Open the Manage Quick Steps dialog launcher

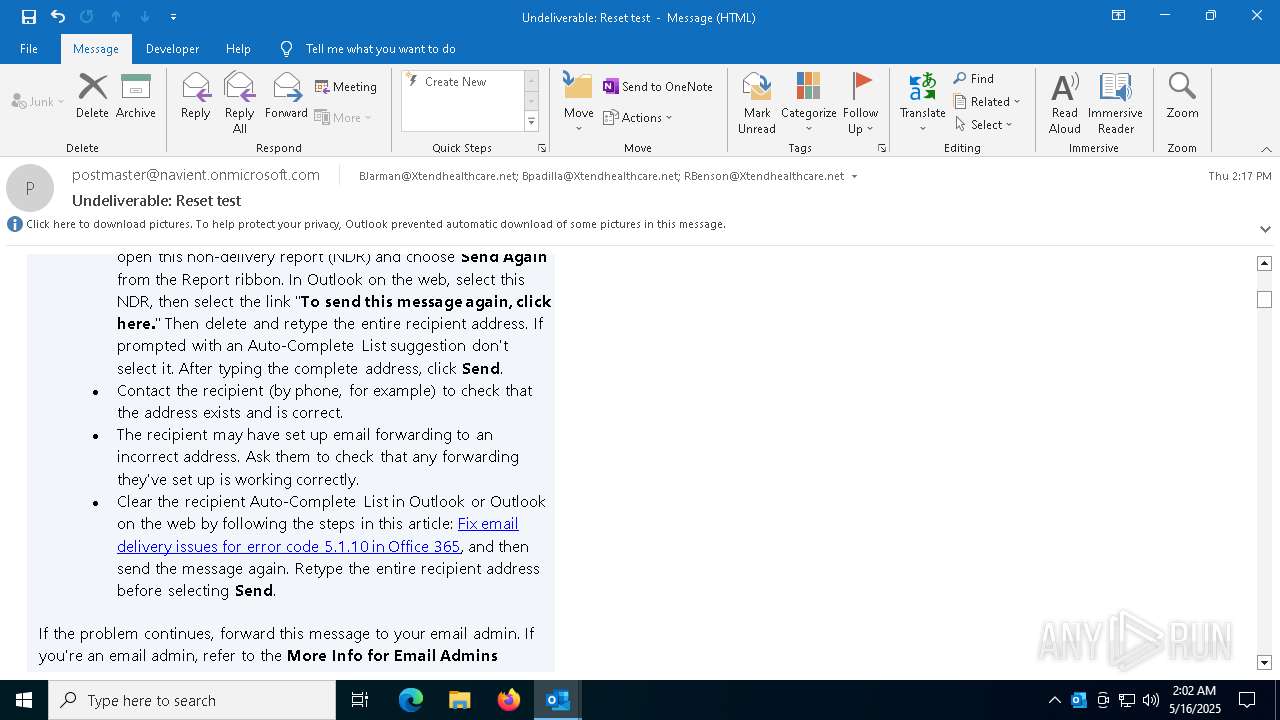point(542,148)
